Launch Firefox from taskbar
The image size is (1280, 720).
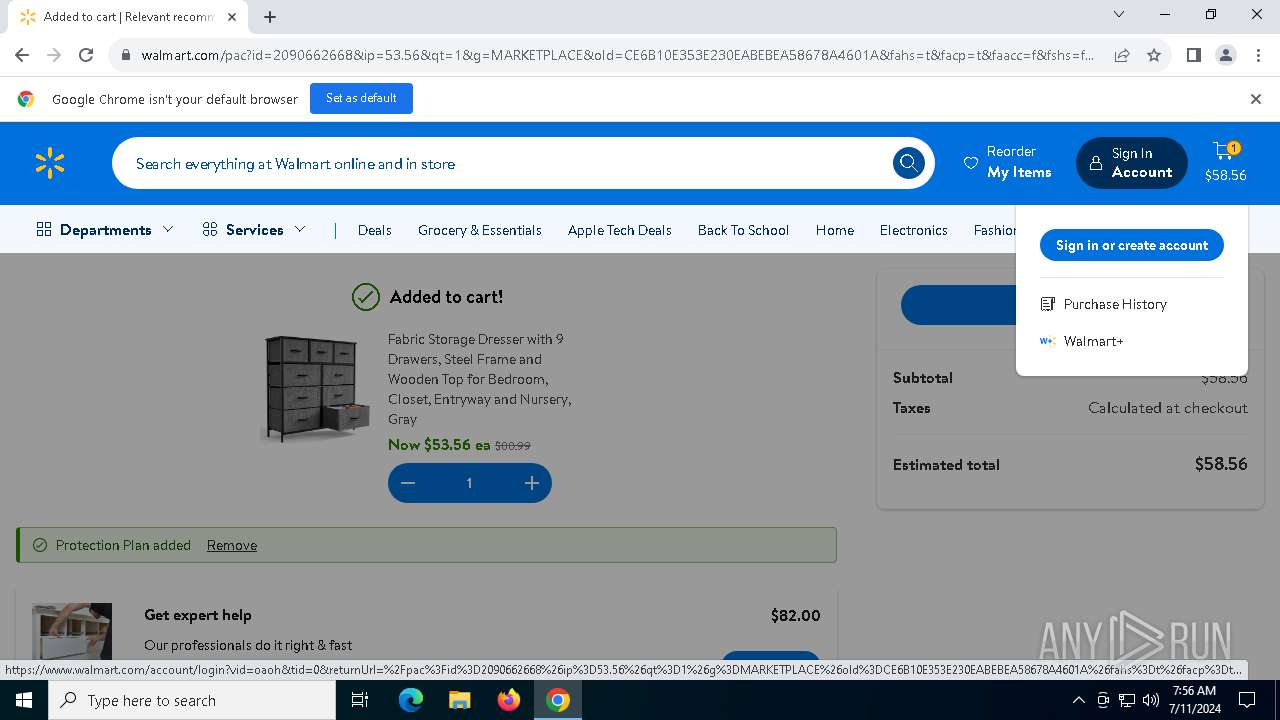(x=508, y=700)
